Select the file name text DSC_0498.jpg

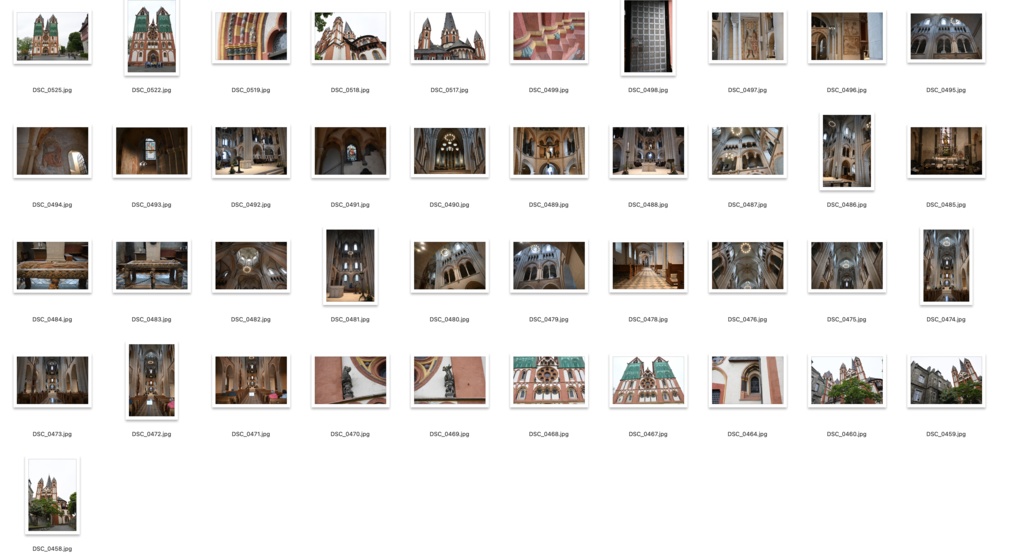(648, 90)
